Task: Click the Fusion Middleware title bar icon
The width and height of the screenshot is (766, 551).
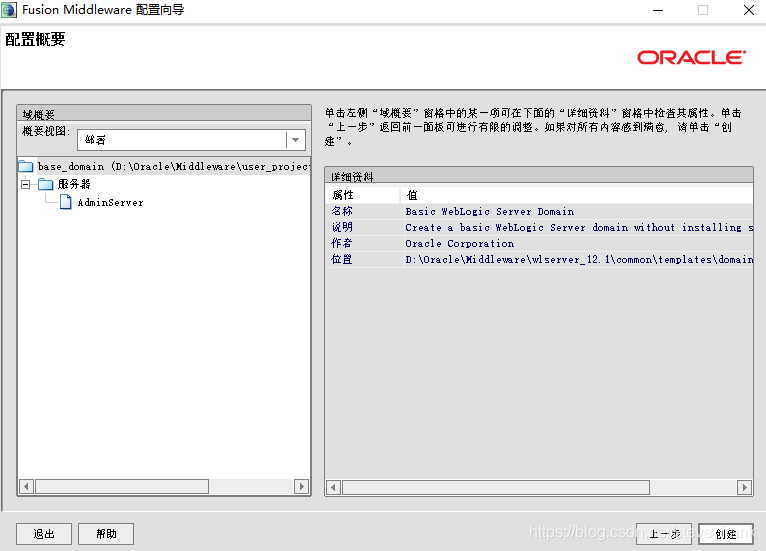Action: click(x=9, y=10)
